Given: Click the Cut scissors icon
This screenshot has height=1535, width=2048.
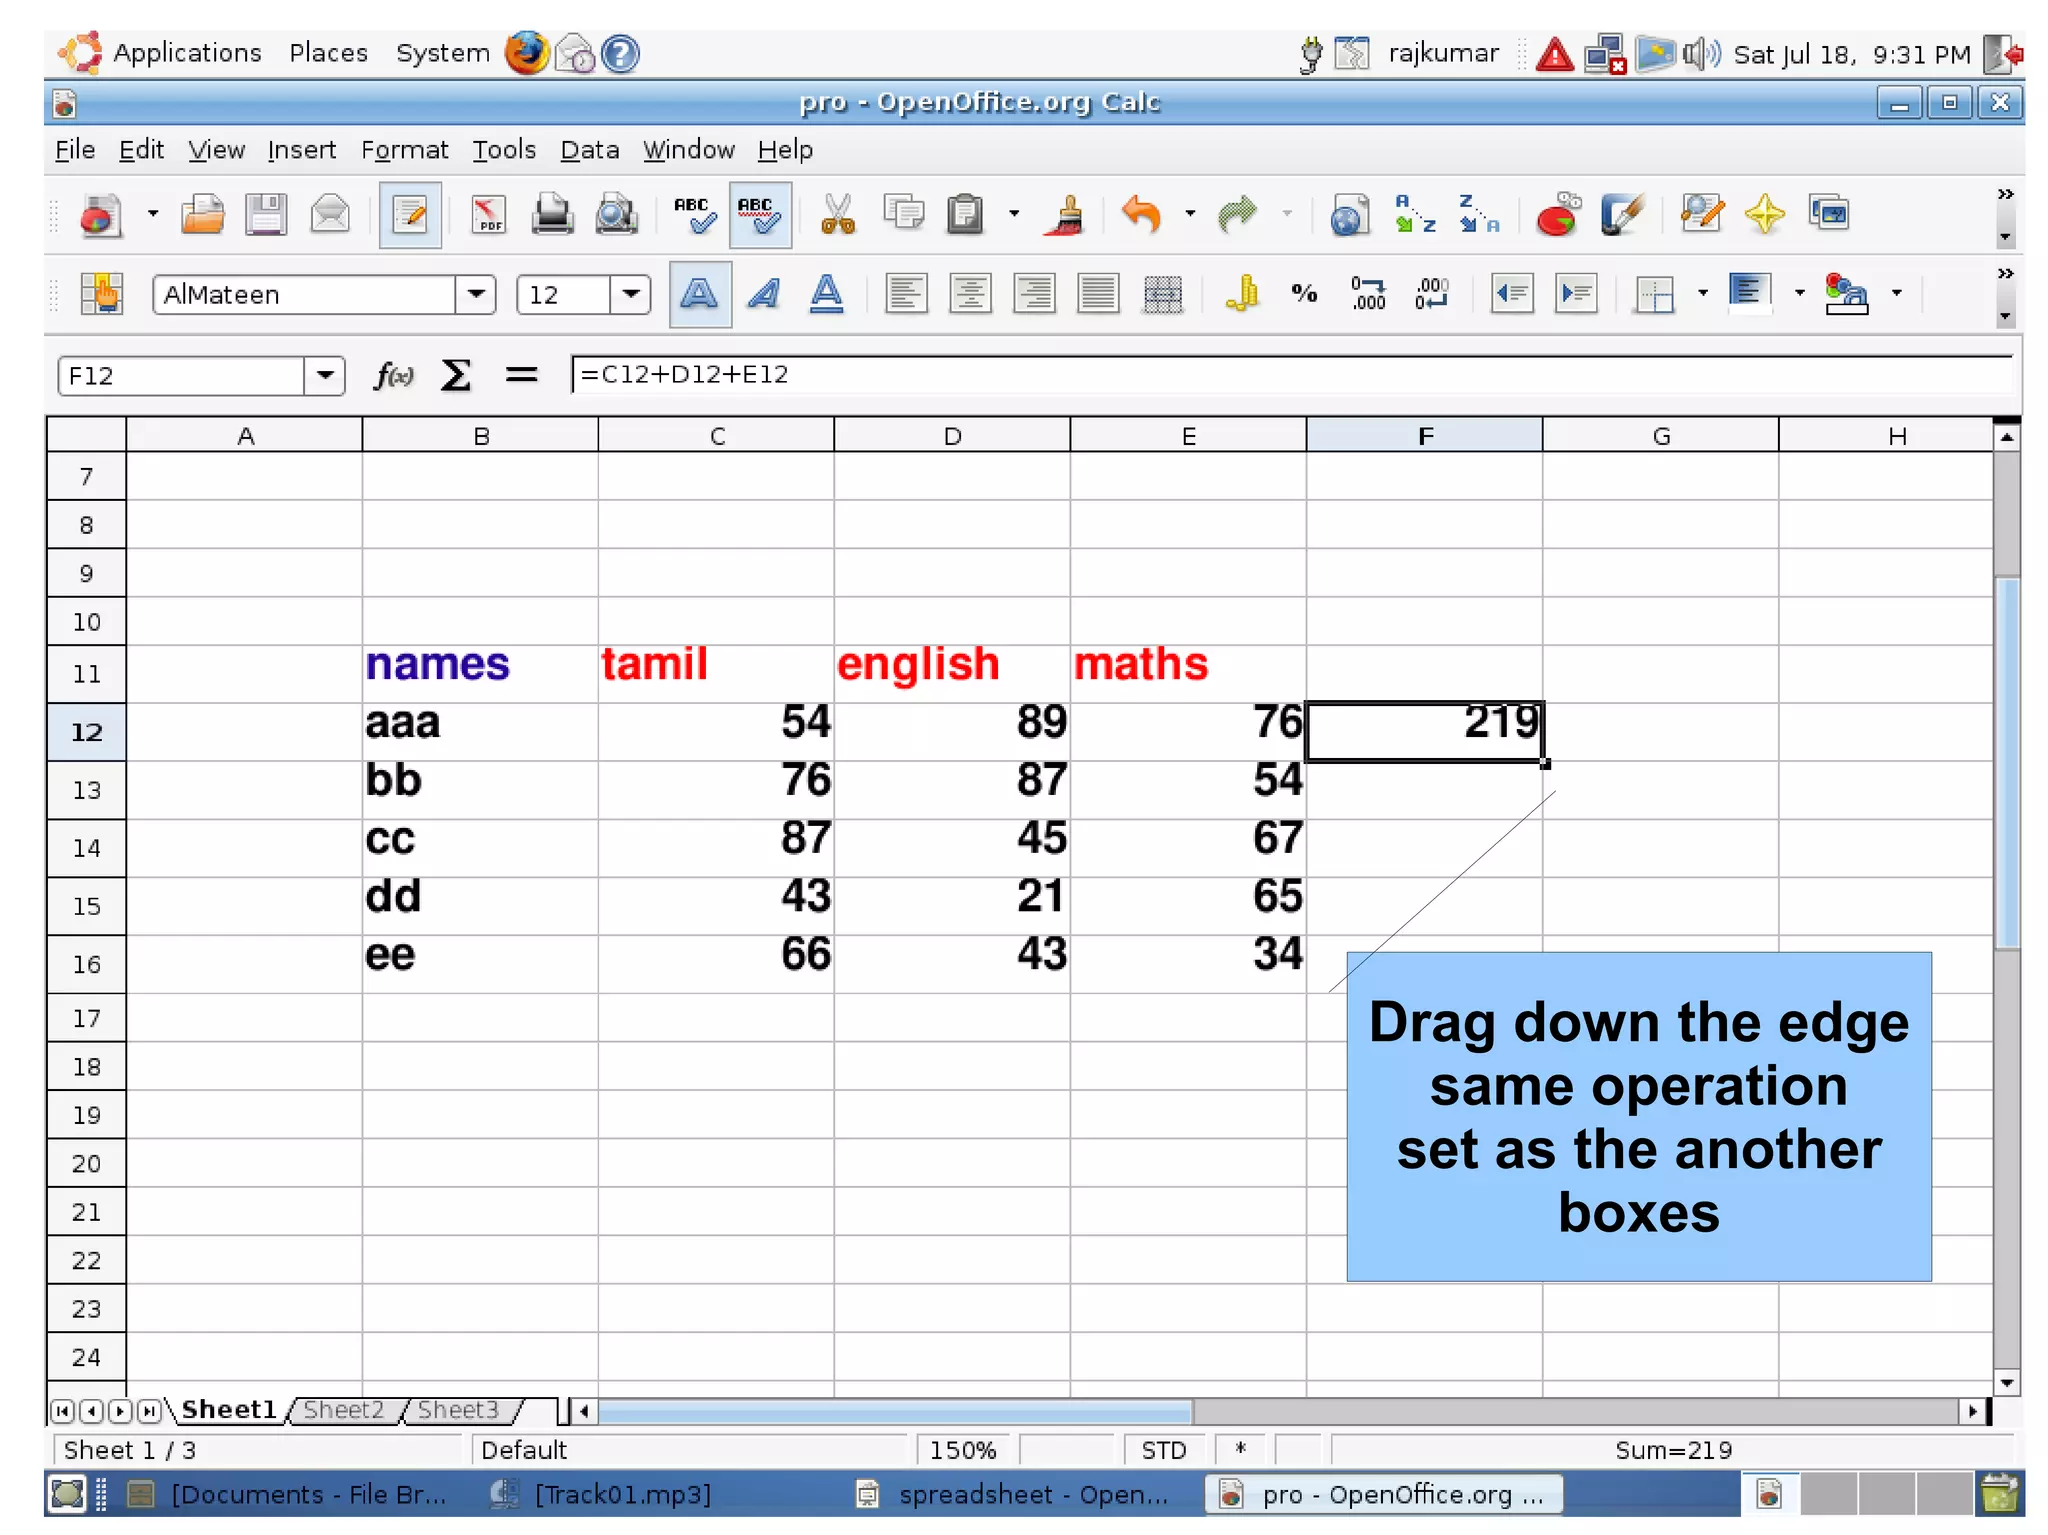Looking at the screenshot, I should [x=837, y=214].
